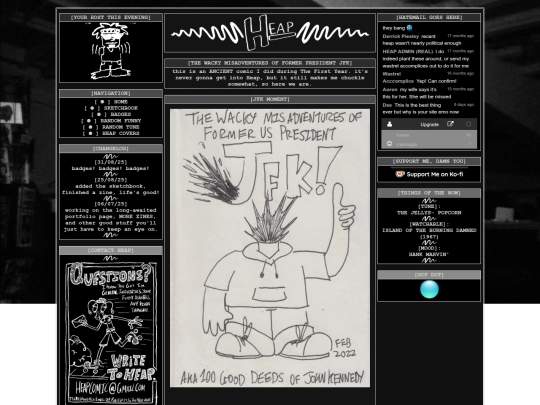
Task: Select the RANDOM FUNNY bullet marker
Action: pos(89,121)
